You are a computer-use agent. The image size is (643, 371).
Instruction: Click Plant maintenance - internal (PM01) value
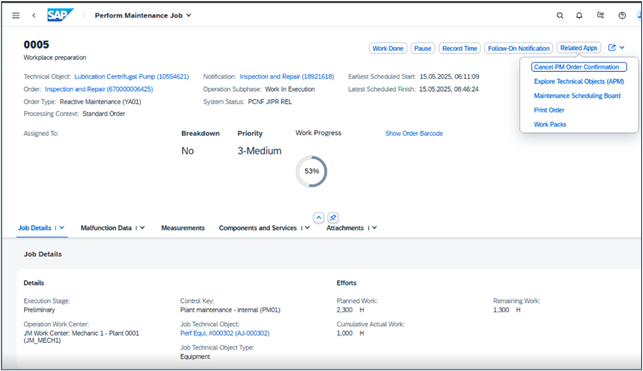point(230,310)
